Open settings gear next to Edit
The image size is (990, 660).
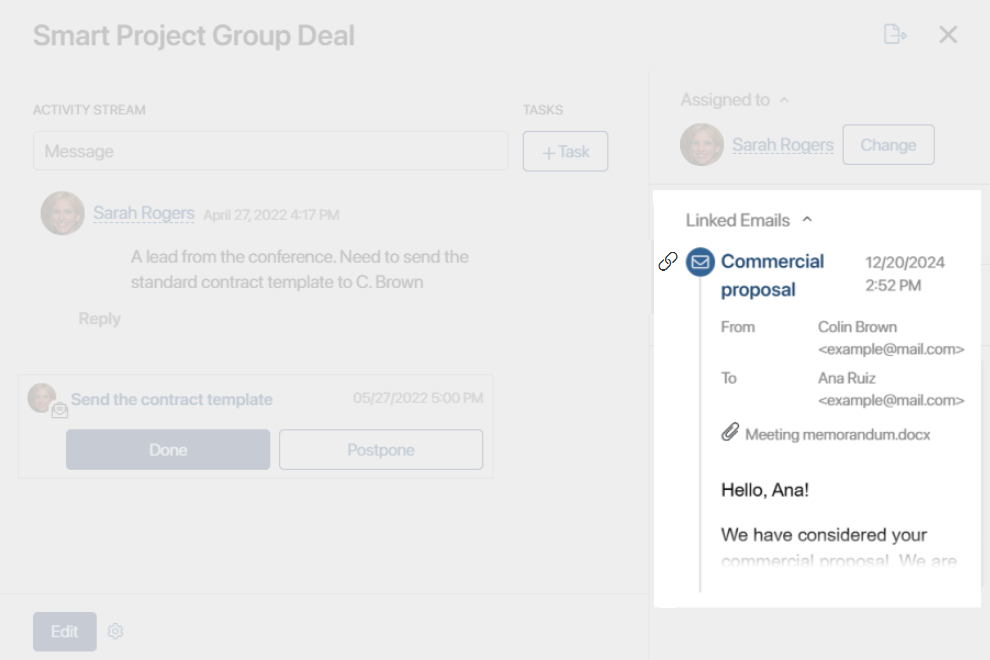coord(115,632)
